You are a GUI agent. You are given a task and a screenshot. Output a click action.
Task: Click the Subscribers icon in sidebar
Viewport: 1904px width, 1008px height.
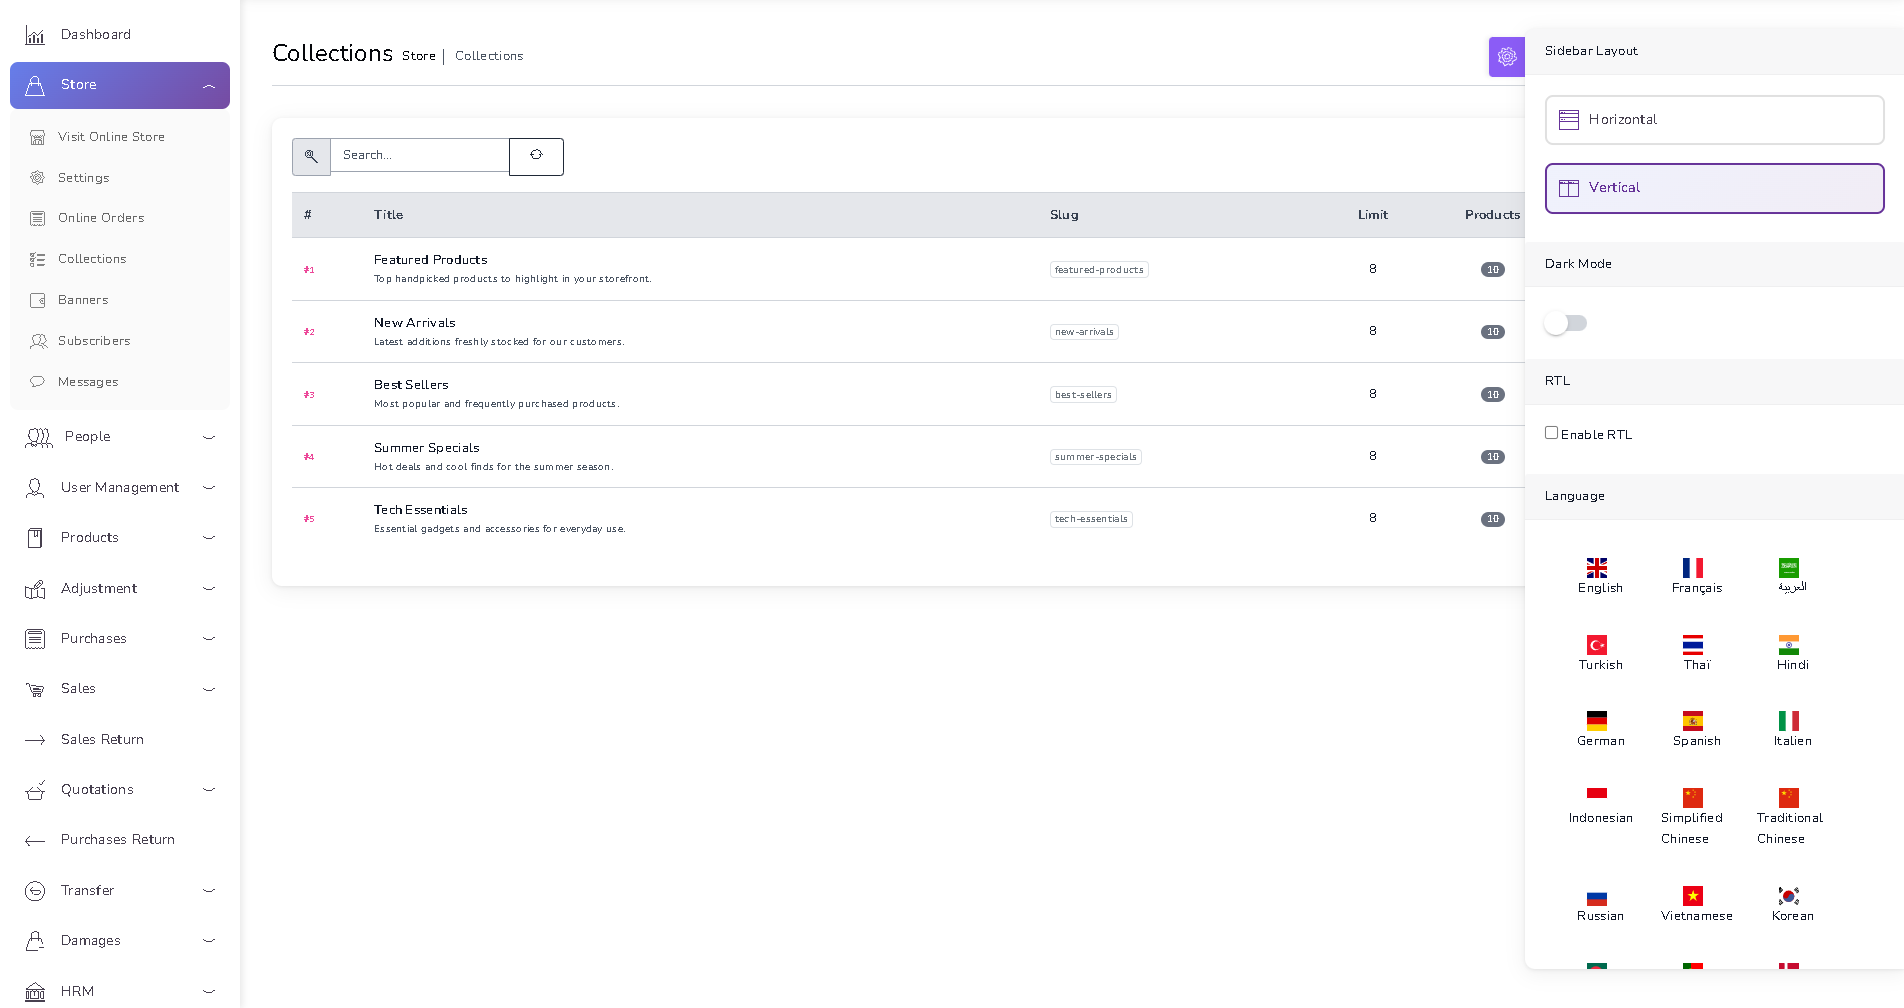(x=38, y=340)
